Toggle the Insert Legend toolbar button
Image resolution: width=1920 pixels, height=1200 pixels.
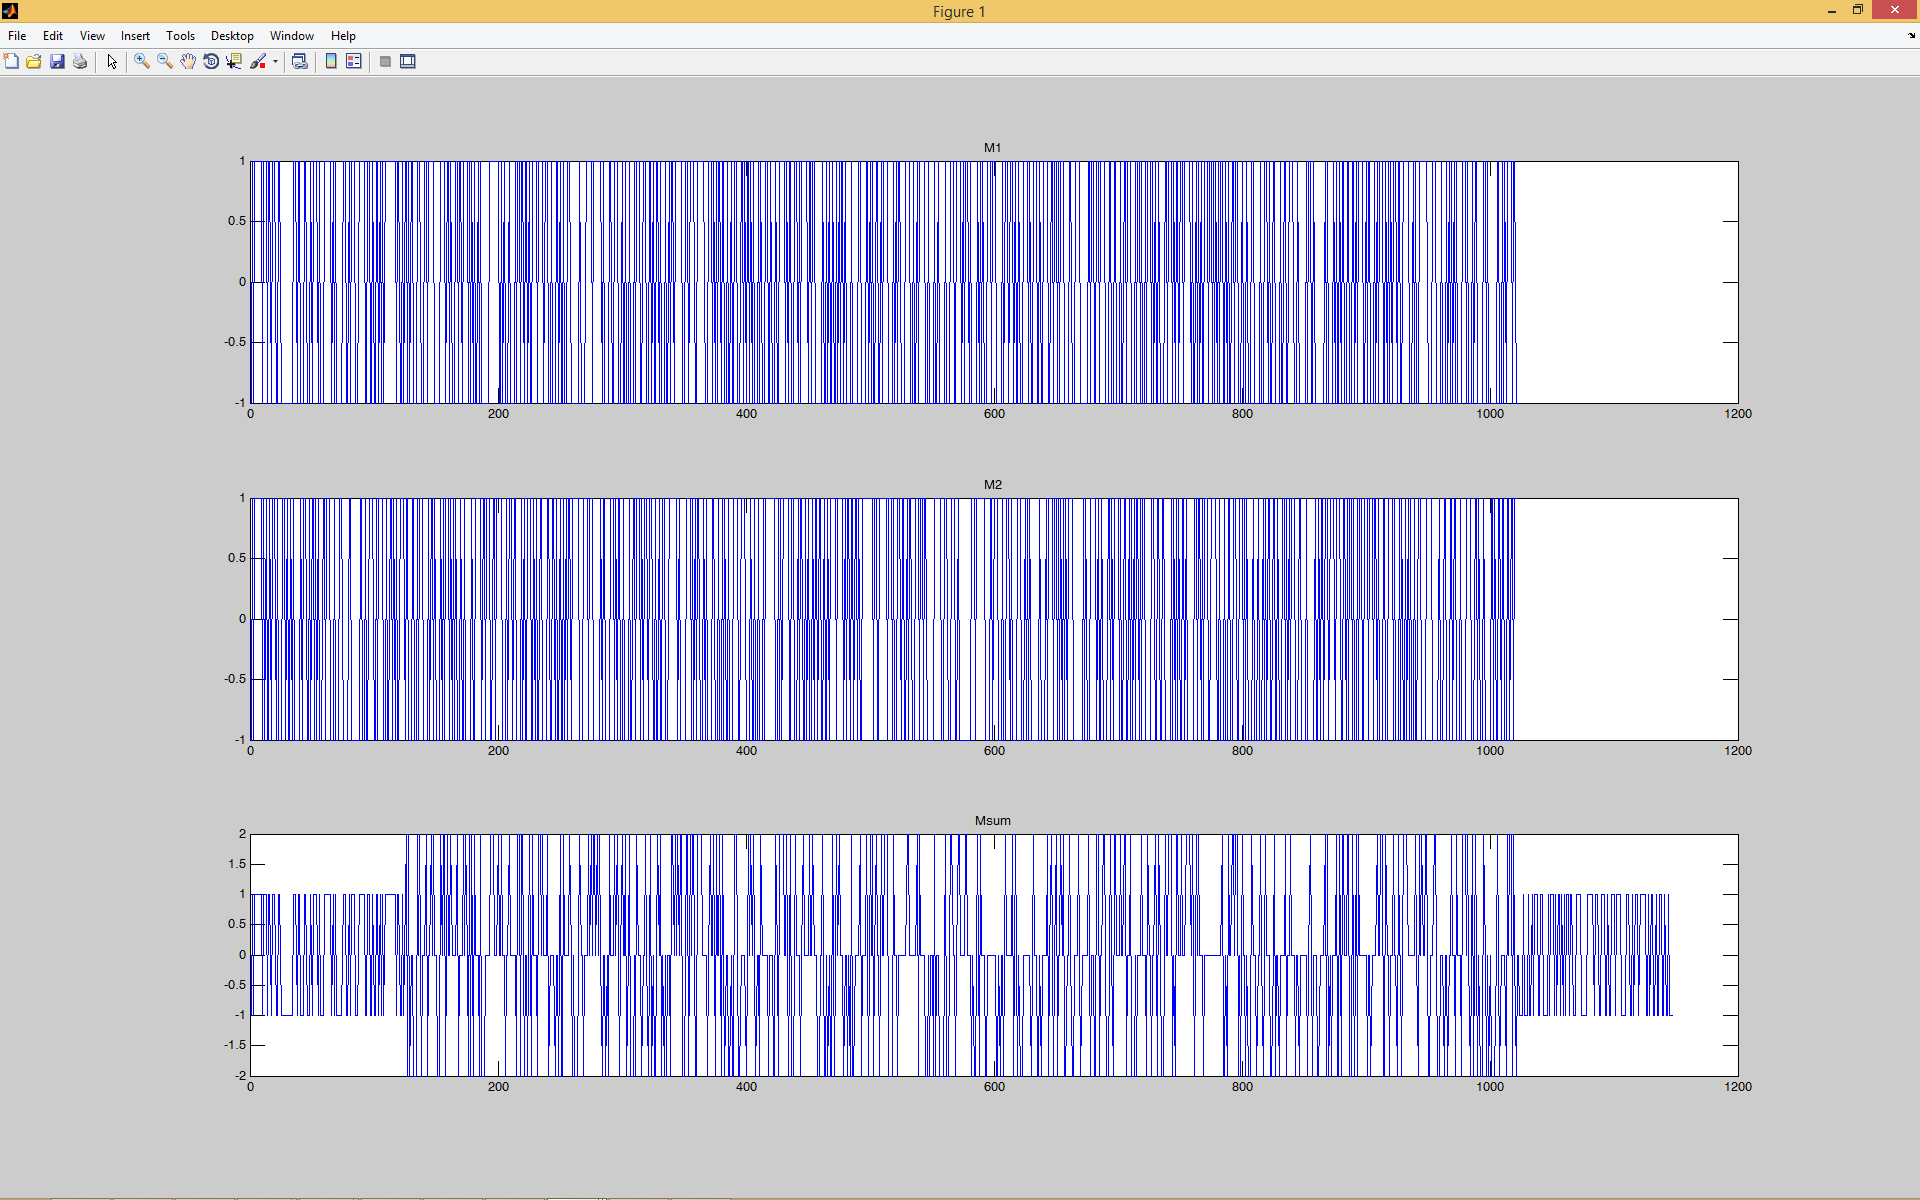pyautogui.click(x=354, y=62)
